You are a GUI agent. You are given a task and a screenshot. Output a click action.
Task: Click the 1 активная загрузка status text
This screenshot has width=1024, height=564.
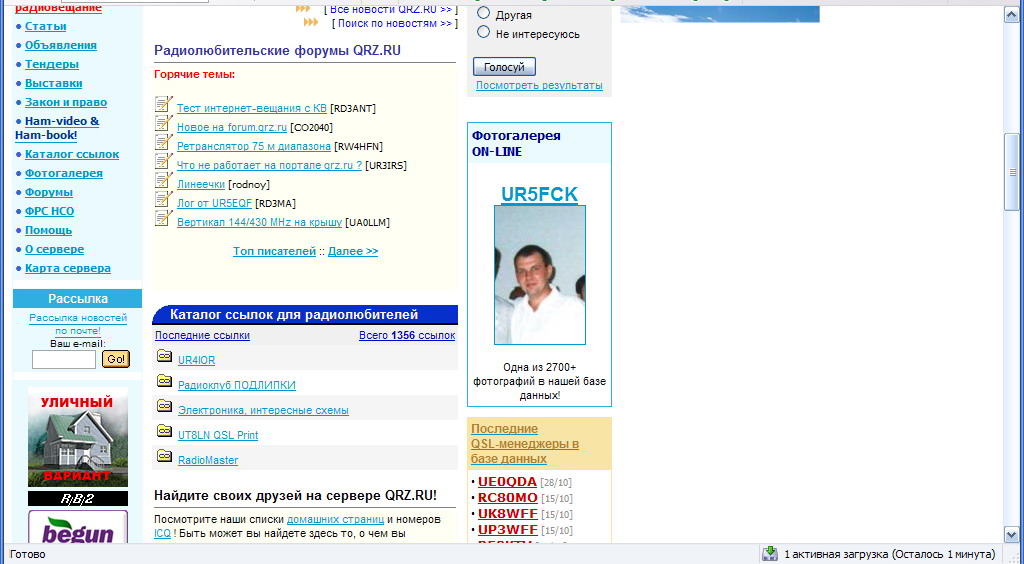click(889, 554)
